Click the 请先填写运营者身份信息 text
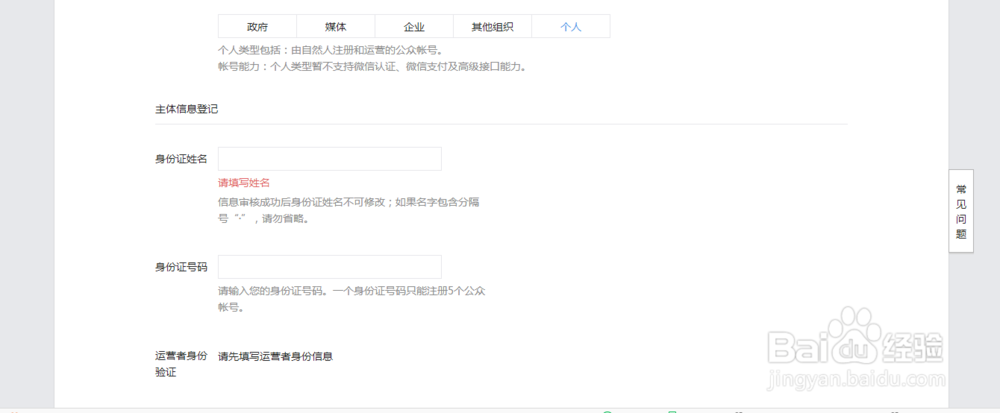The image size is (1000, 413). (x=276, y=356)
